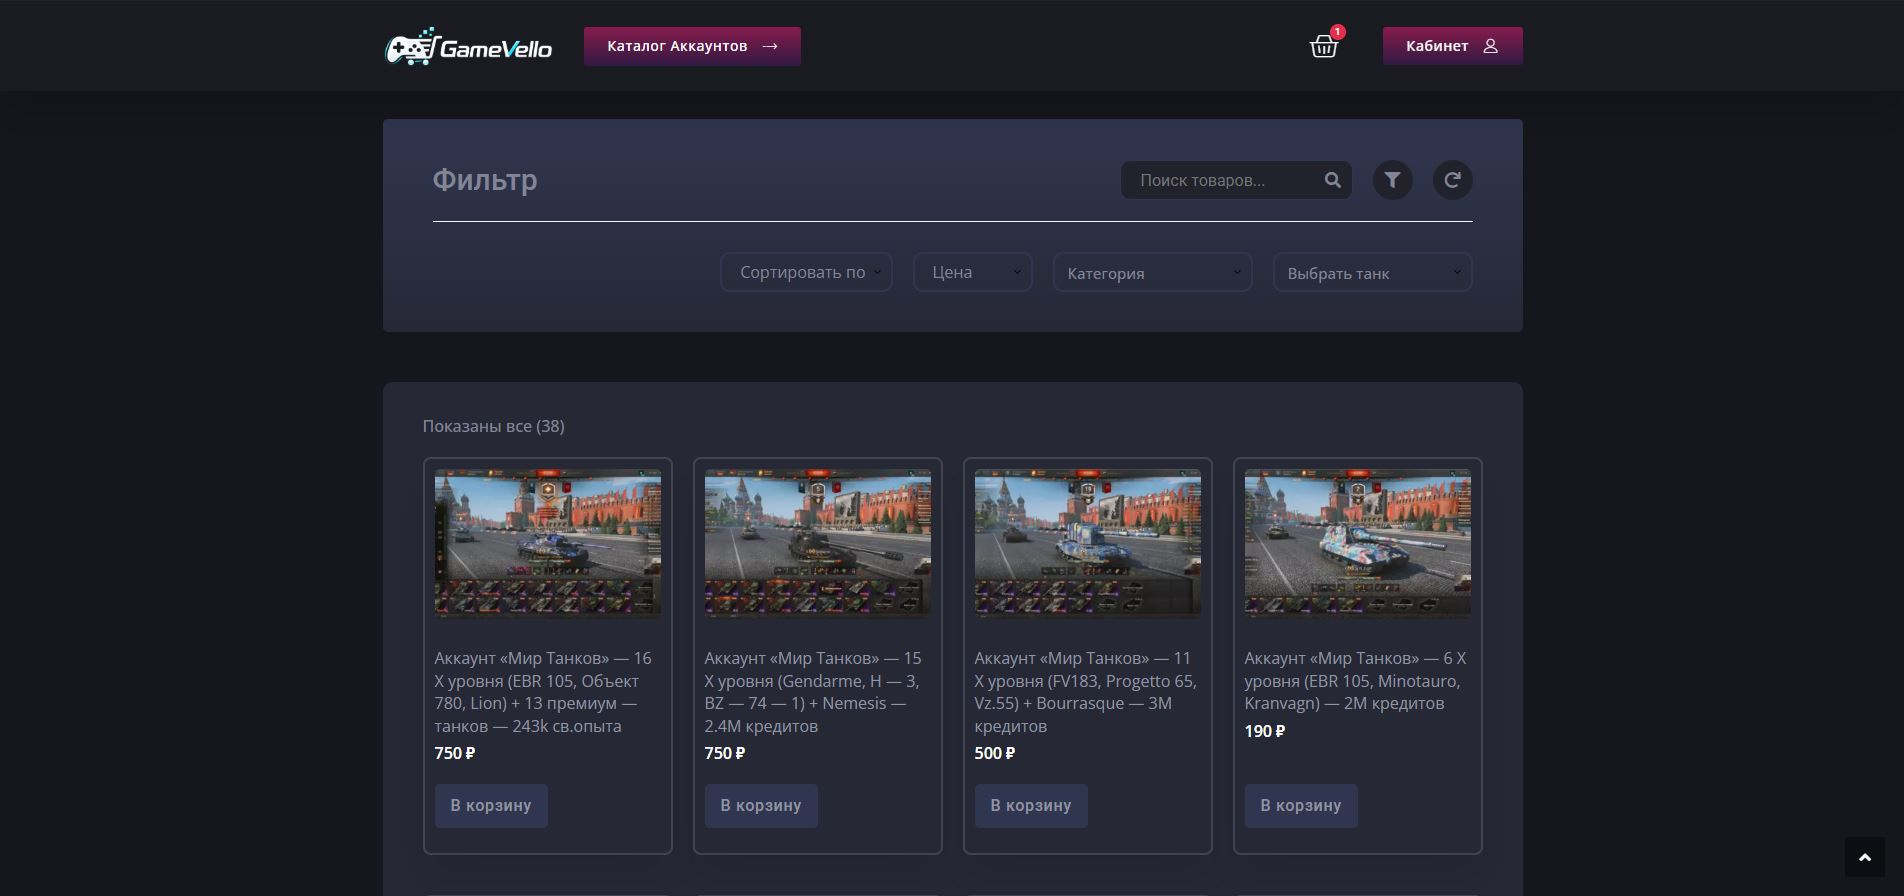Expand the Цена dropdown
The image size is (1904, 896).
point(973,272)
